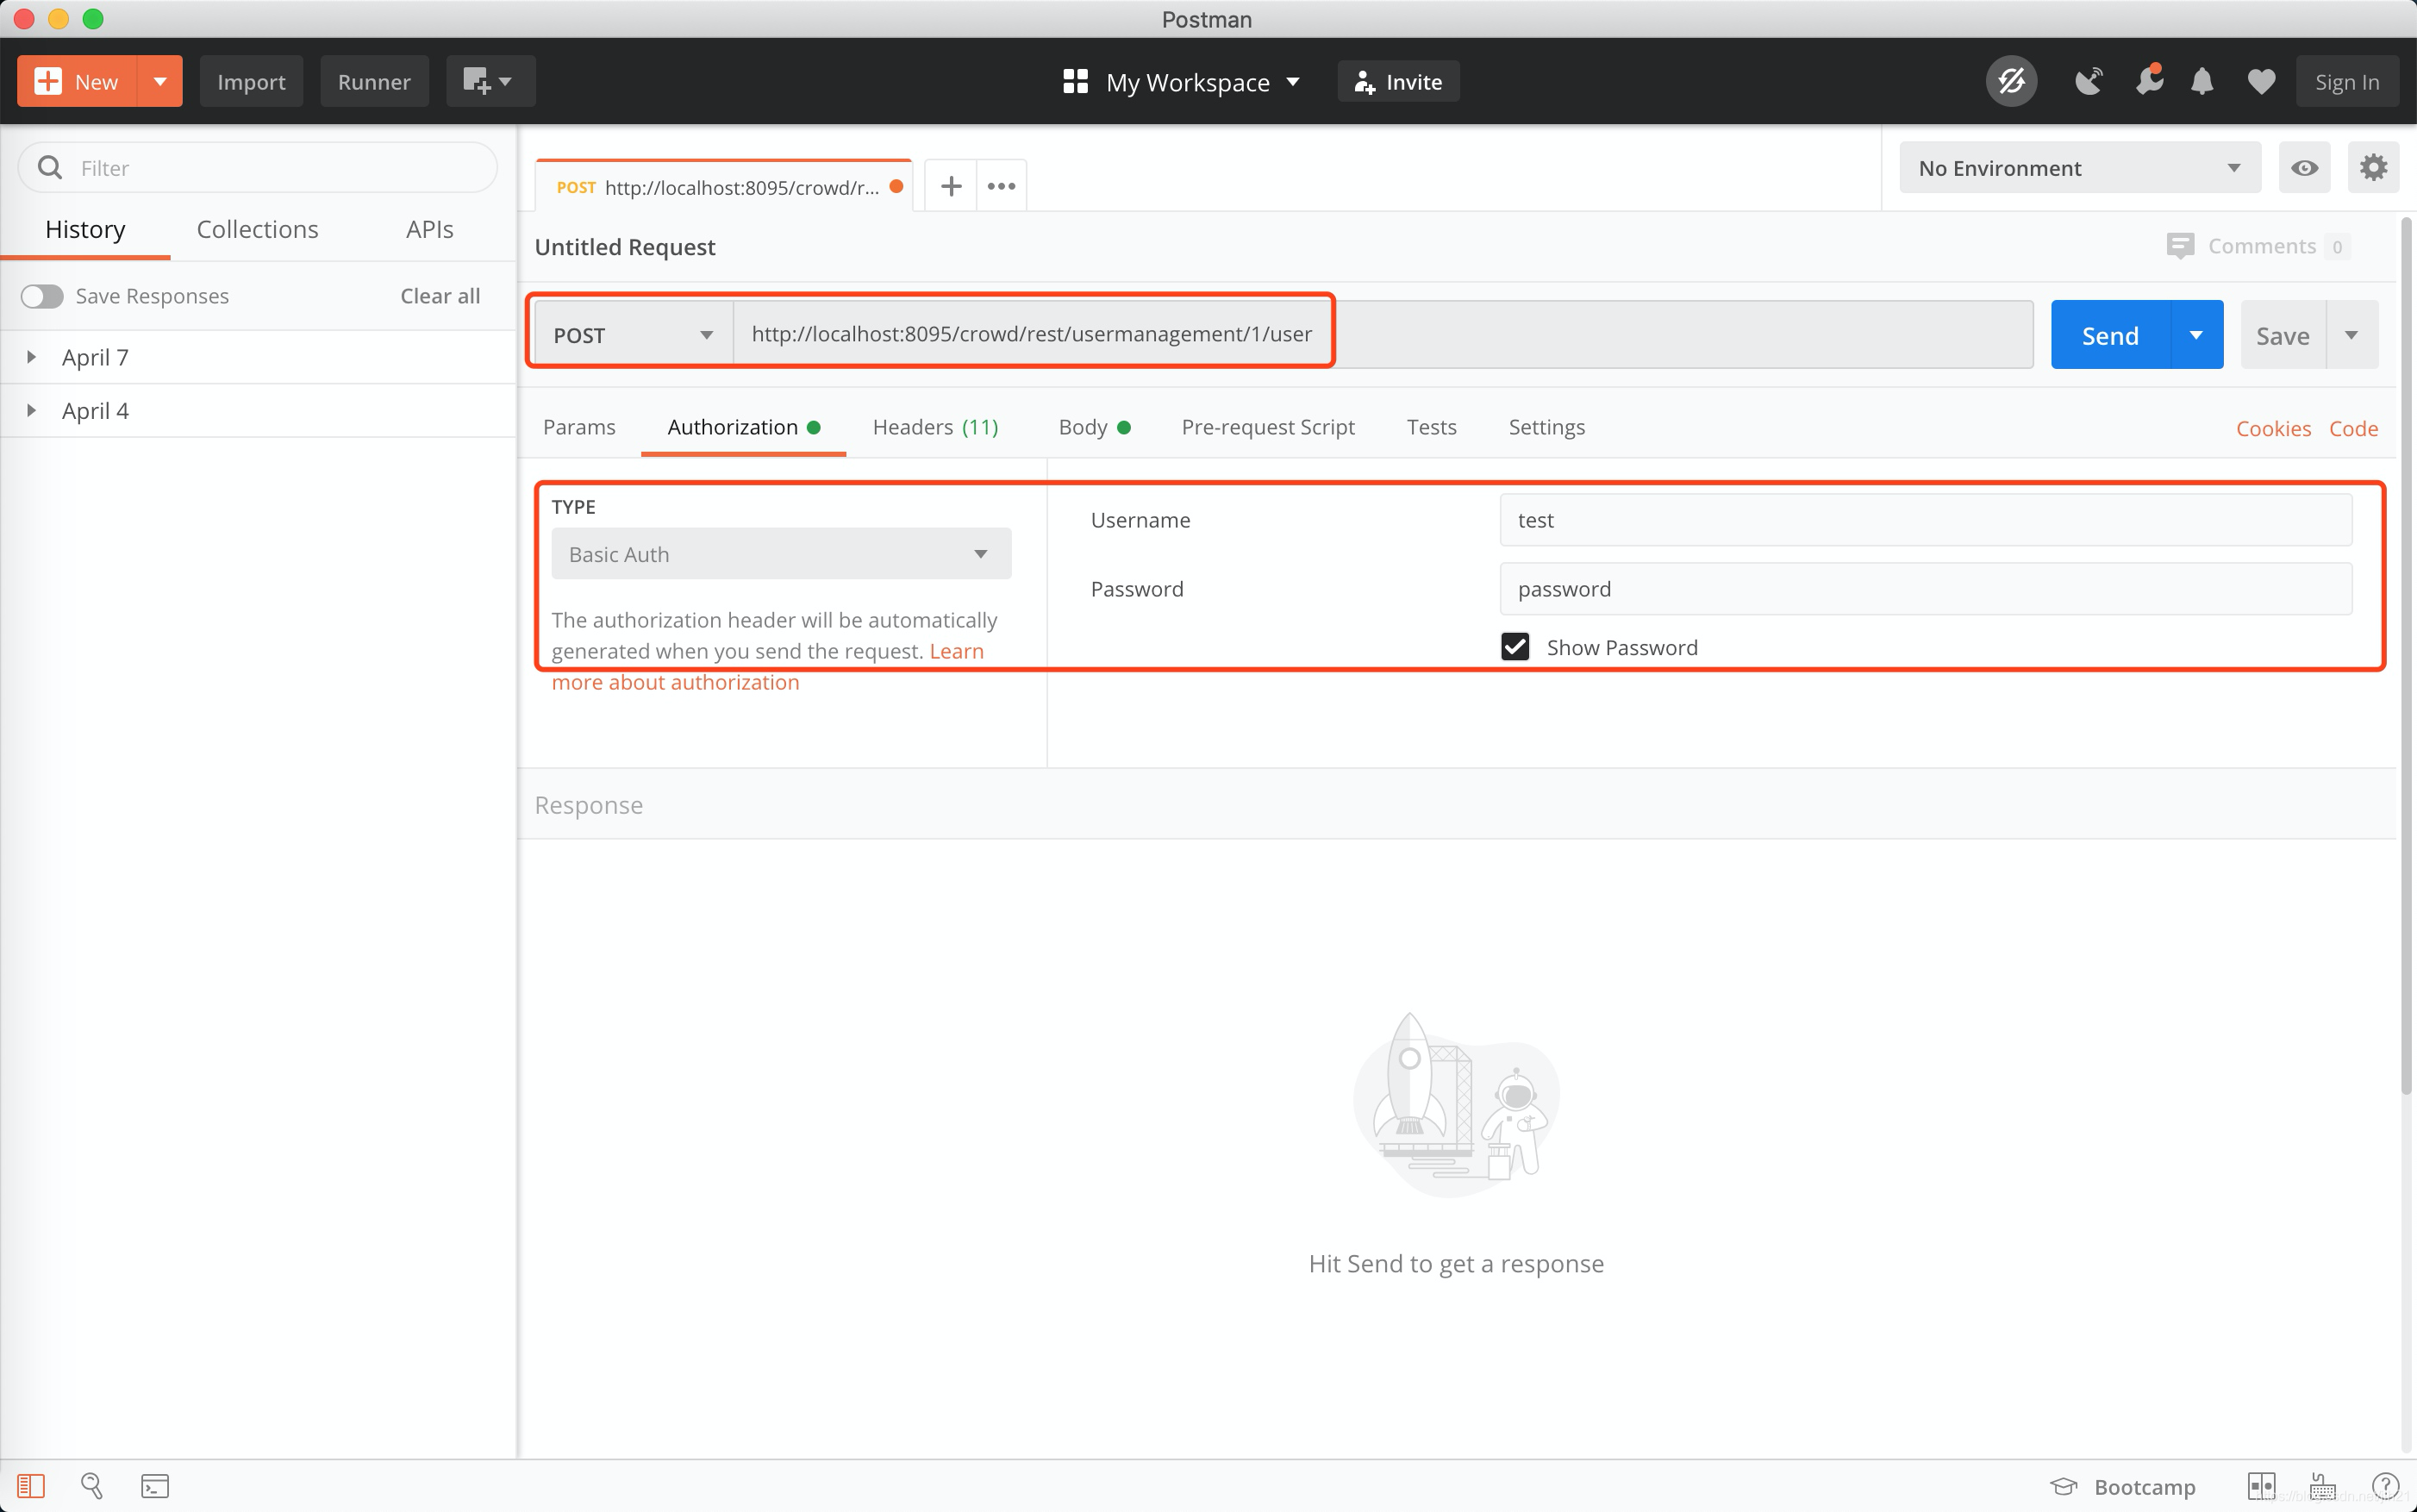Uncheck the Show Password checkbox
The image size is (2417, 1512).
(x=1515, y=647)
